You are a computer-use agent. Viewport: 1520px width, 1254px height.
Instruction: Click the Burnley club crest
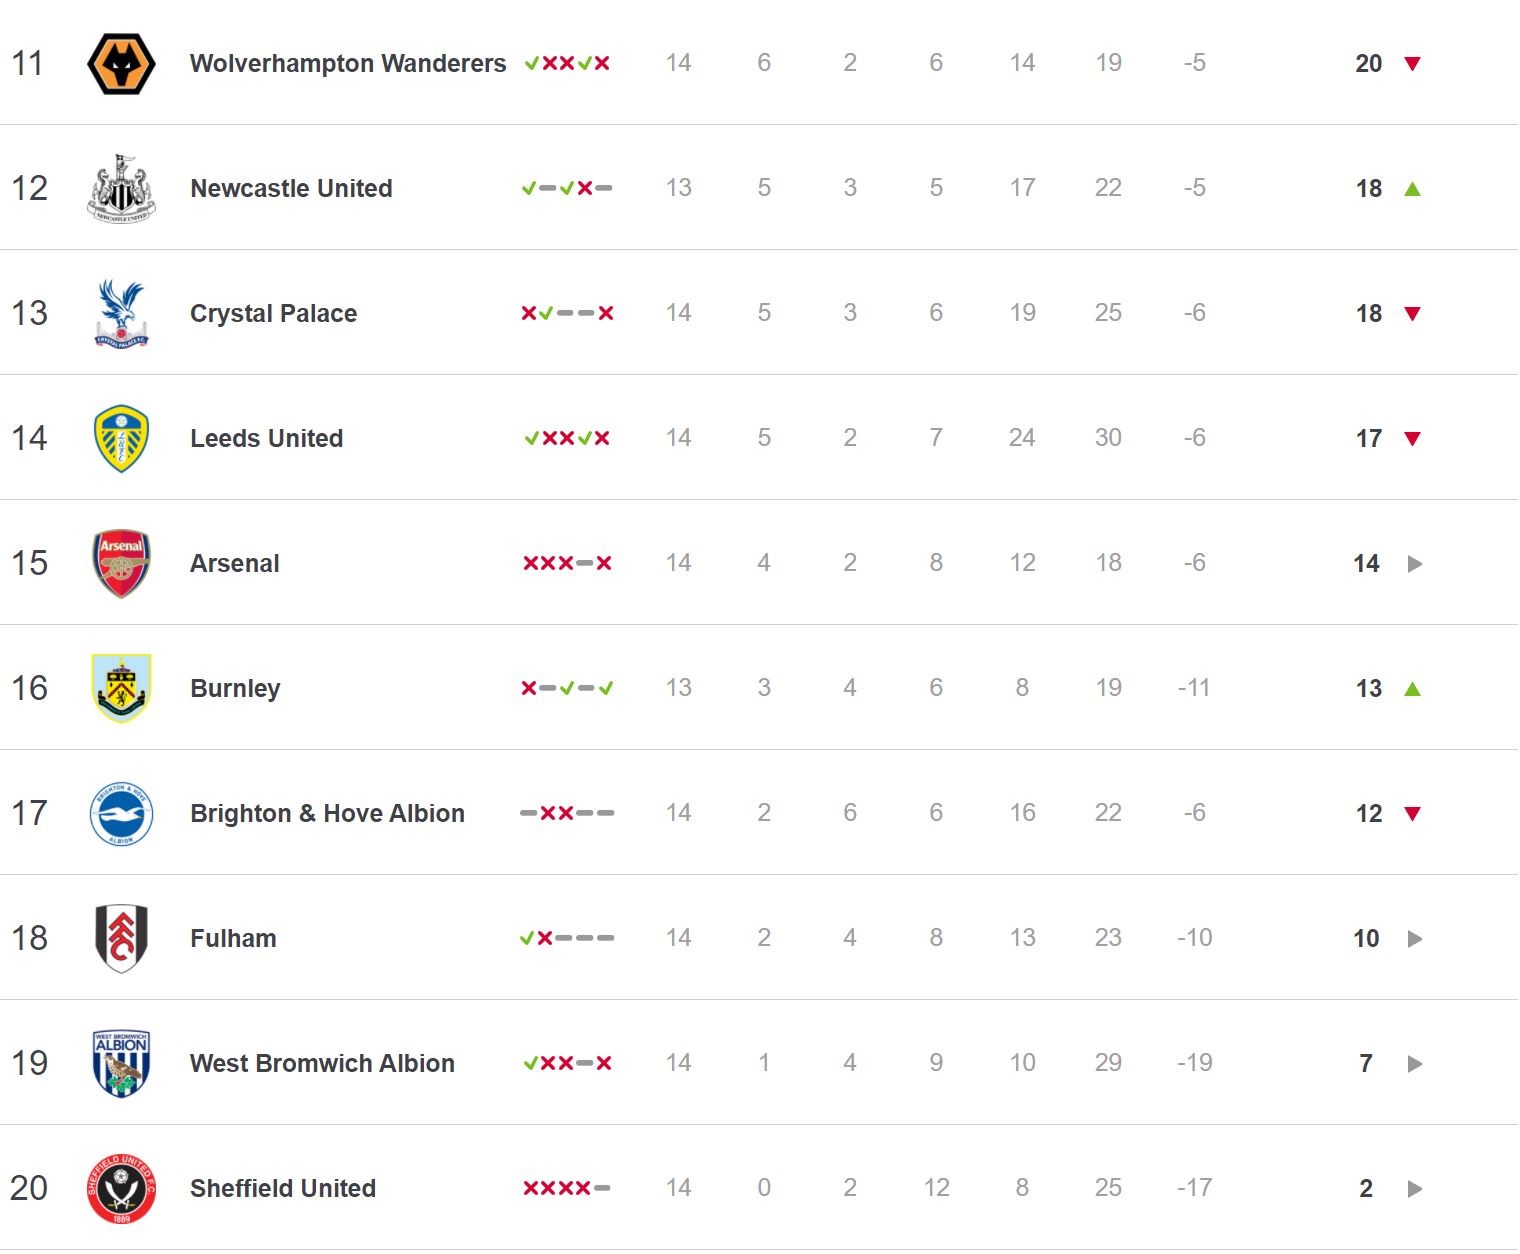tap(121, 688)
